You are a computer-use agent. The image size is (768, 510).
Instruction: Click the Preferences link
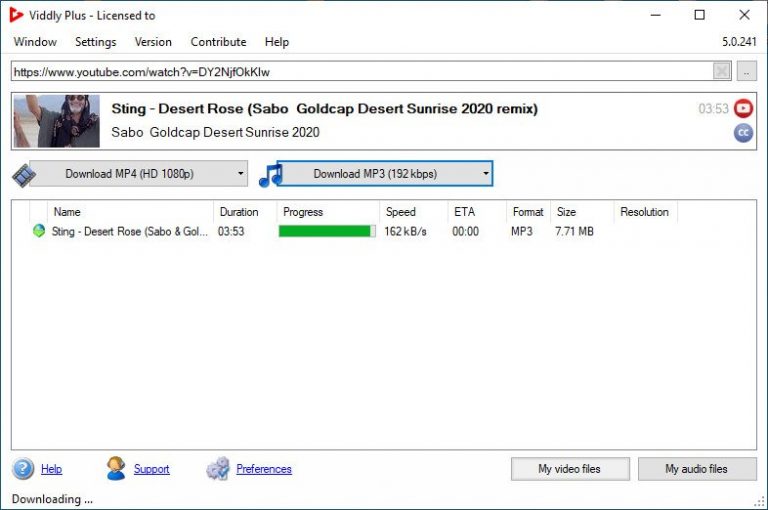[264, 469]
